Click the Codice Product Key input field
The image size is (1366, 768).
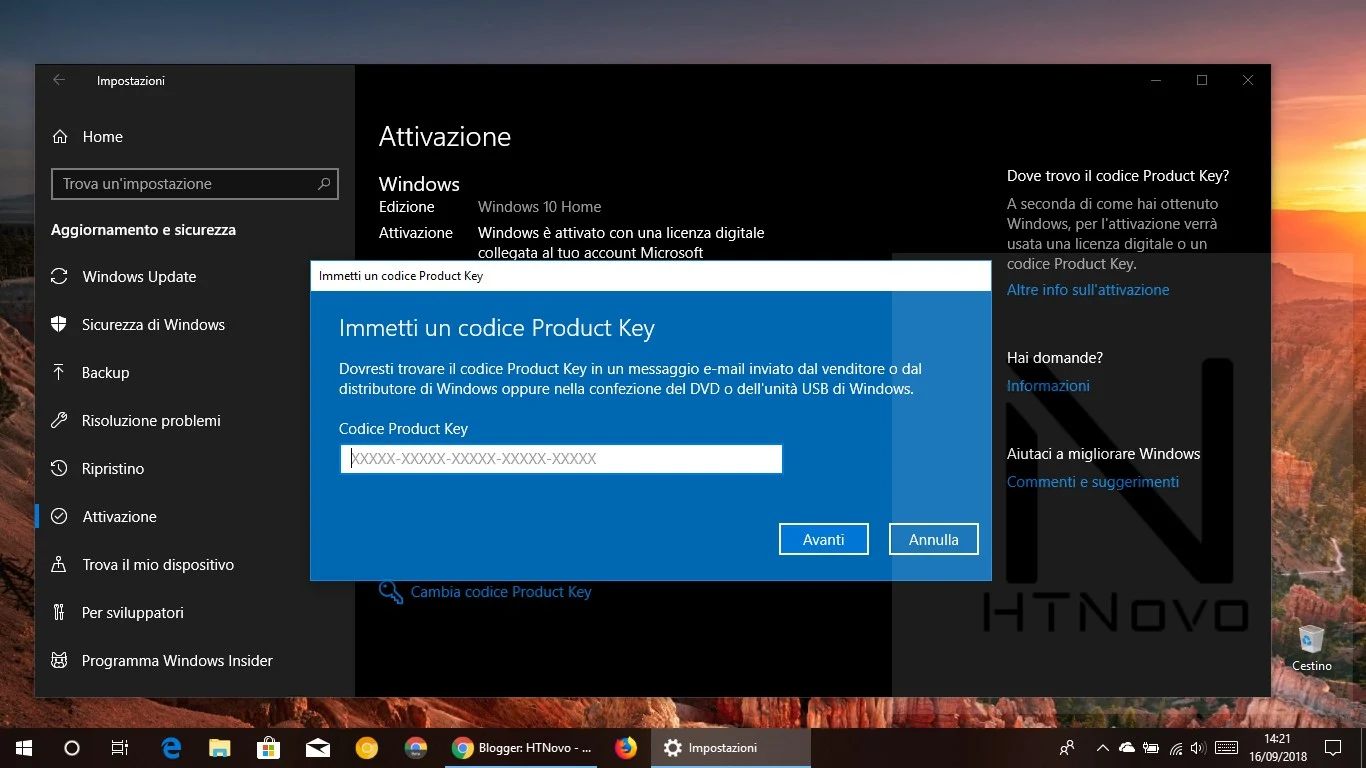click(561, 459)
